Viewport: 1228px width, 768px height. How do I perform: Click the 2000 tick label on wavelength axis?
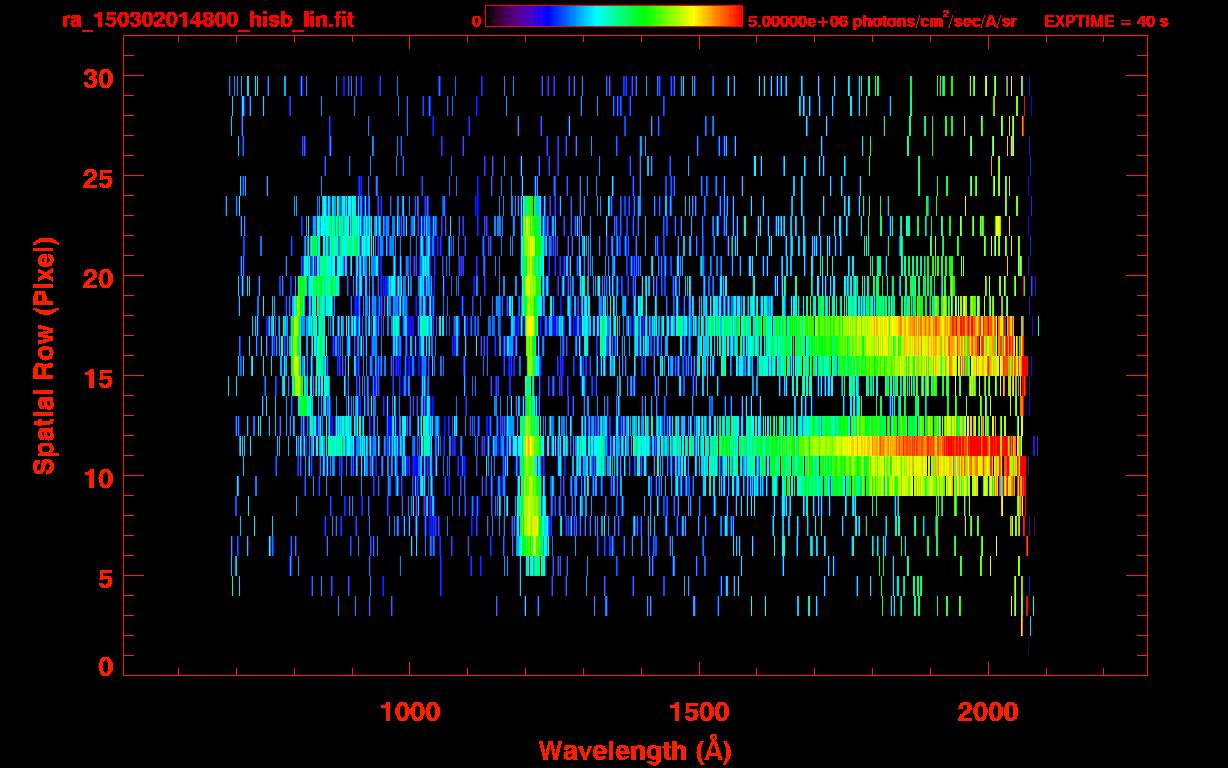[x=987, y=712]
